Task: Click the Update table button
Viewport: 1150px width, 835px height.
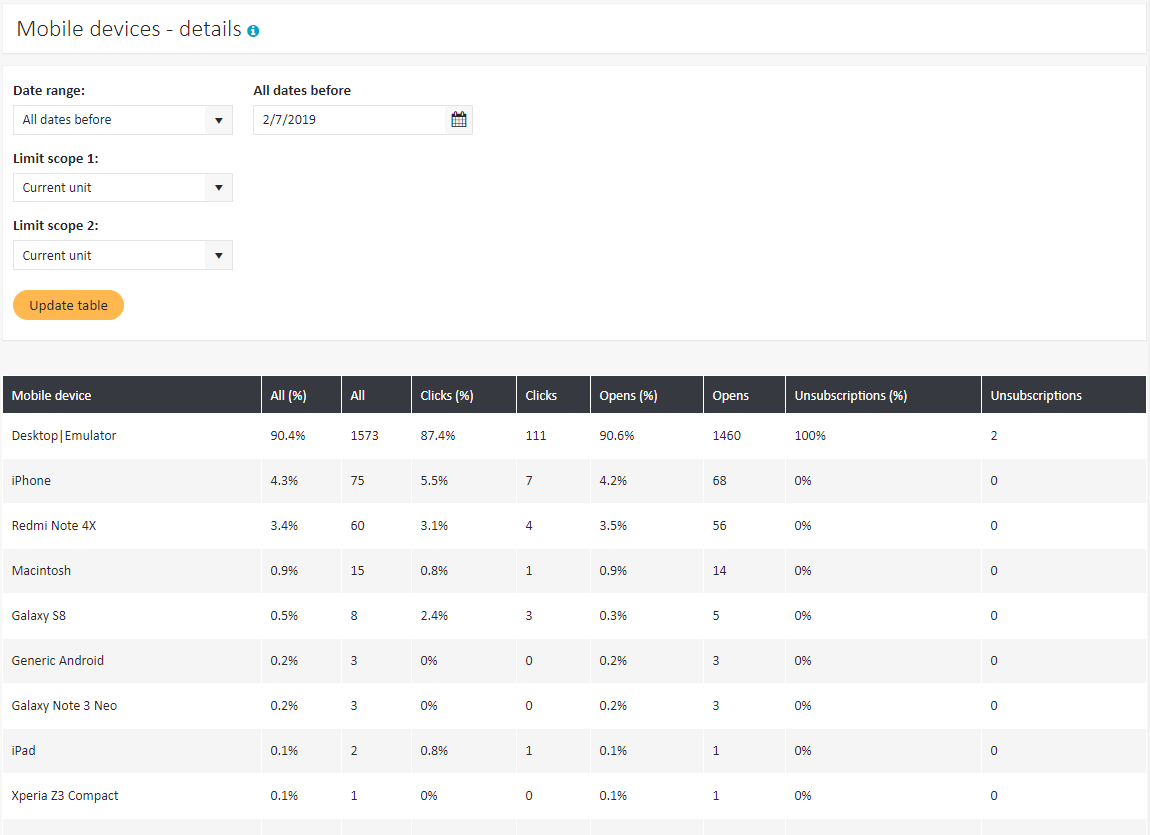Action: (x=68, y=306)
